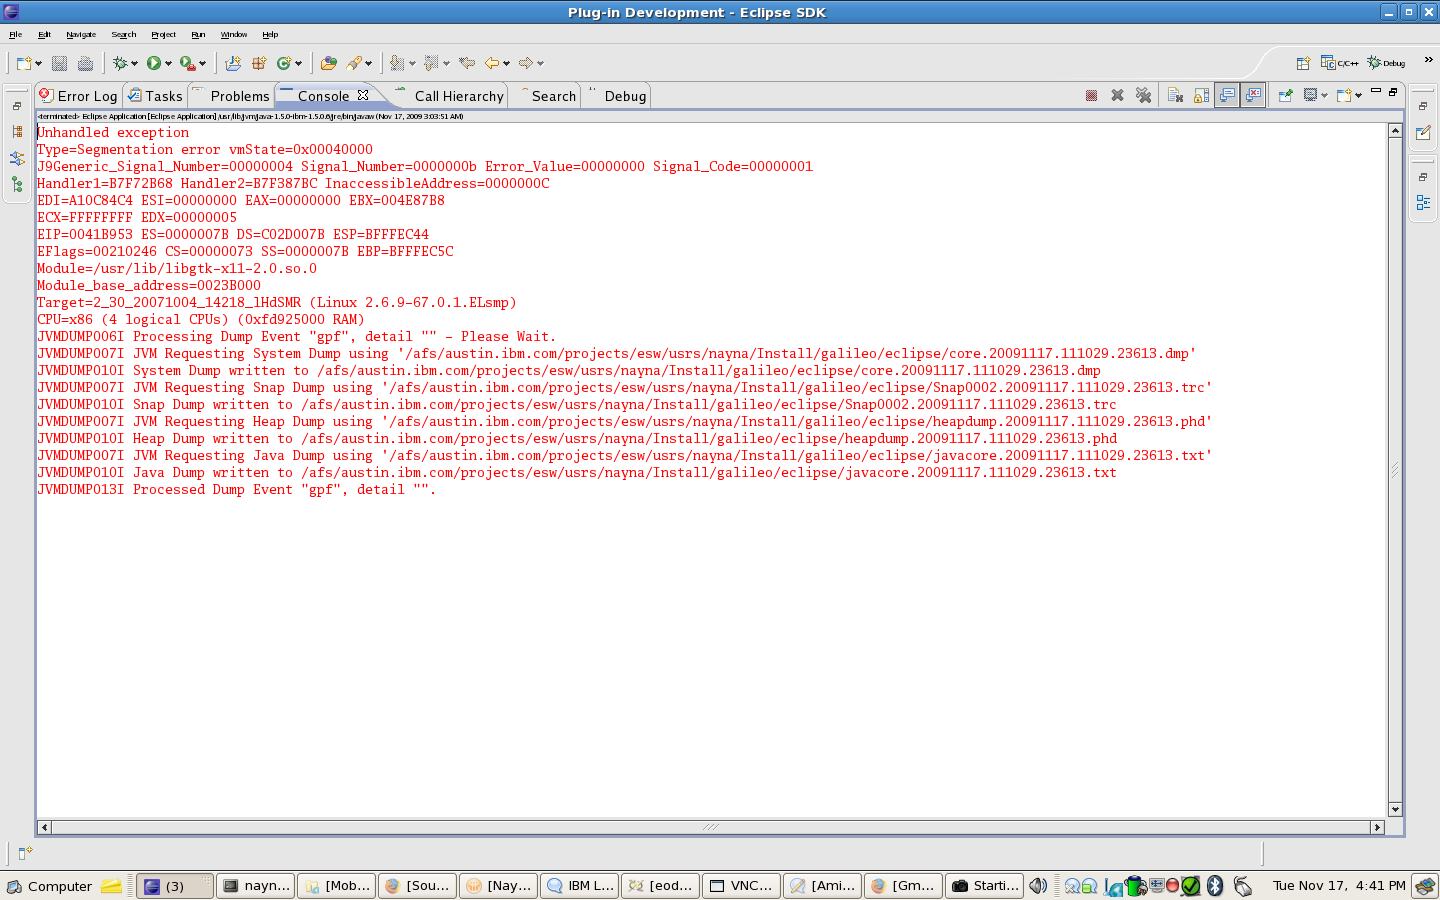Image resolution: width=1440 pixels, height=900 pixels.
Task: Click the New Java Package icon
Action: click(x=259, y=63)
